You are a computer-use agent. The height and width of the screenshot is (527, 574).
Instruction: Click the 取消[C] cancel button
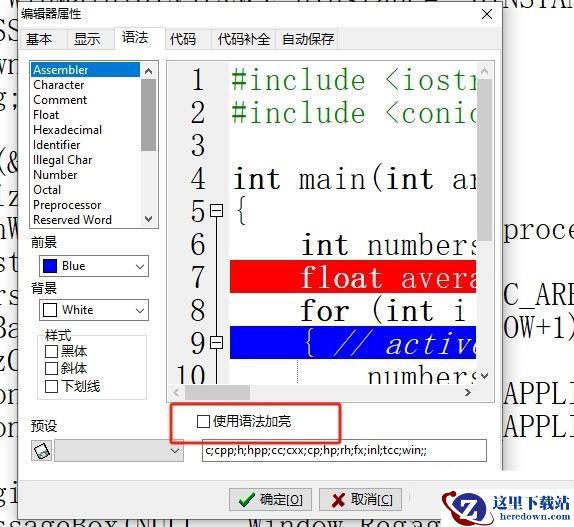(360, 500)
